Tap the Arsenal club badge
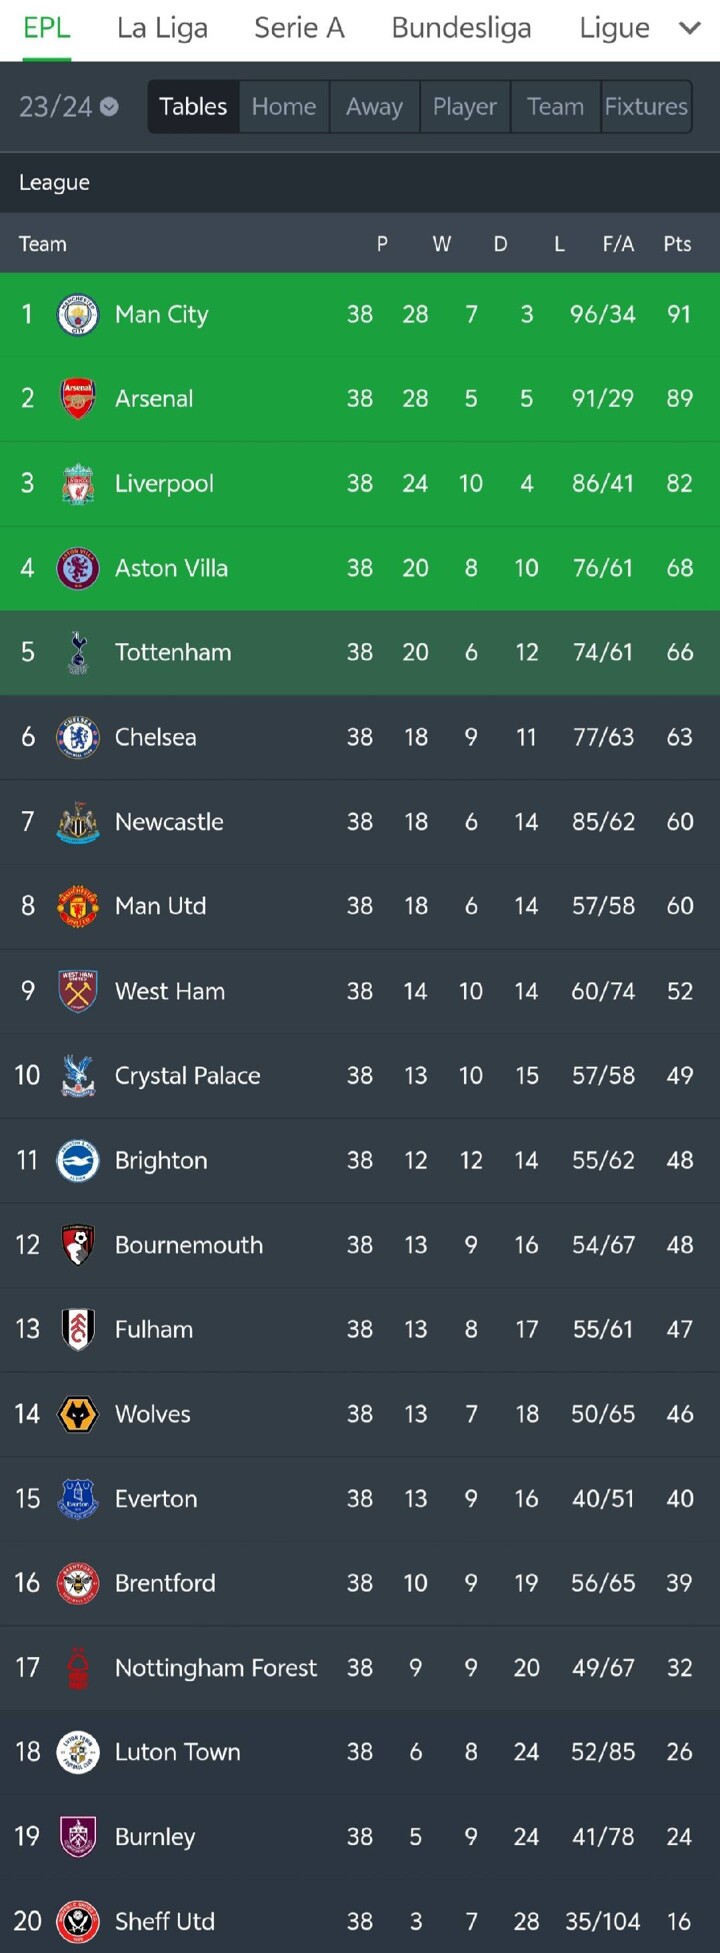720x1953 pixels. coord(78,399)
